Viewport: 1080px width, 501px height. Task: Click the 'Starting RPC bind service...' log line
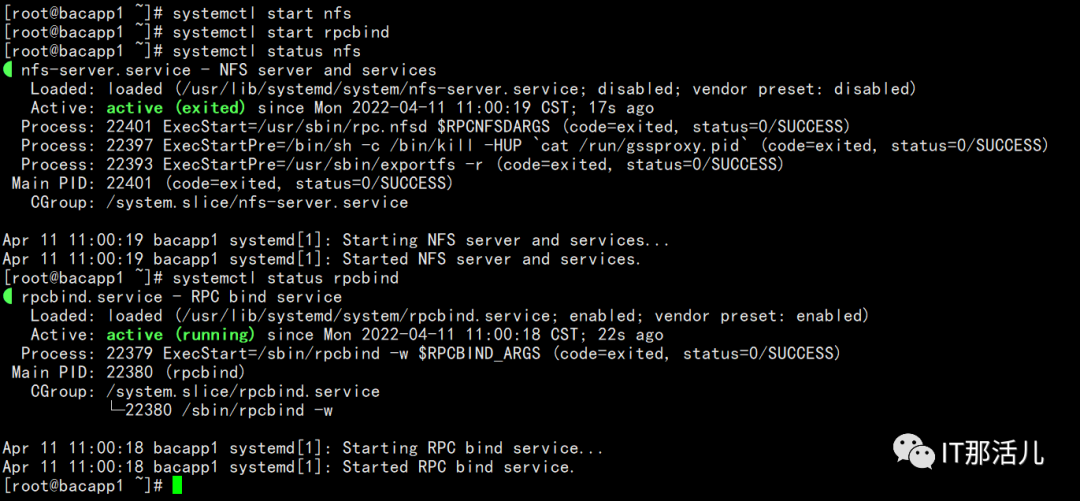(303, 449)
